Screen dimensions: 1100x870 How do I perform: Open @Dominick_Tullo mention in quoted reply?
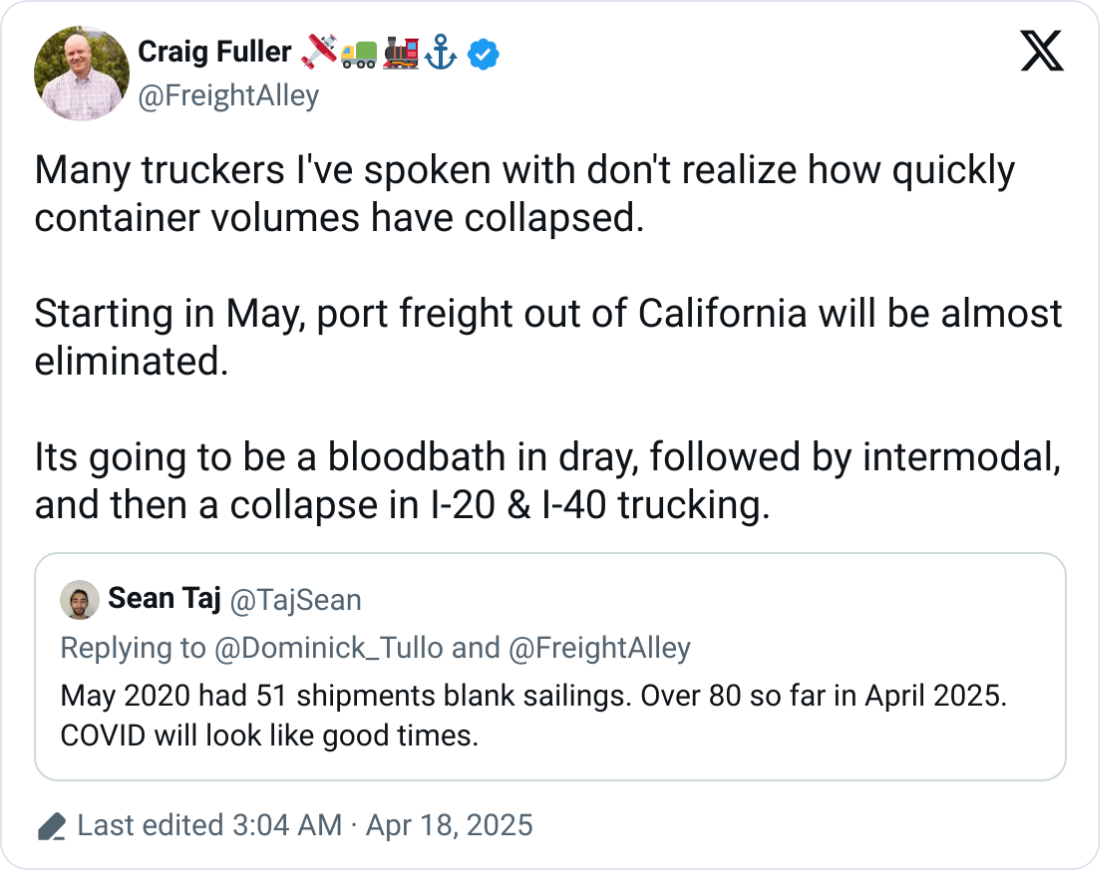[328, 648]
